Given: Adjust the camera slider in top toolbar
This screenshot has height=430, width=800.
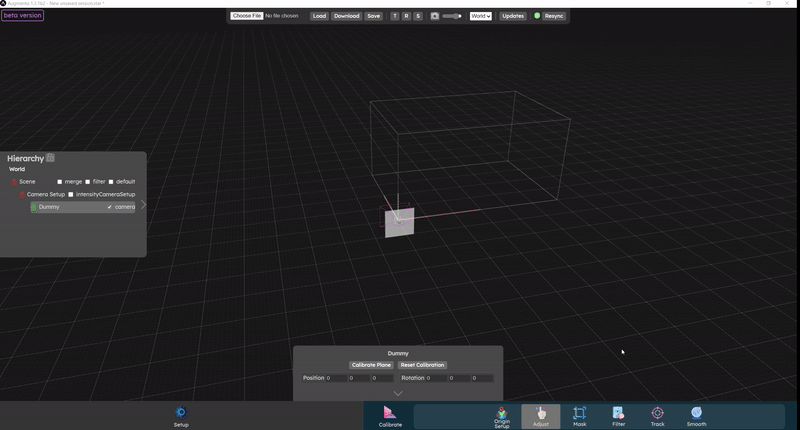Looking at the screenshot, I should (x=452, y=16).
